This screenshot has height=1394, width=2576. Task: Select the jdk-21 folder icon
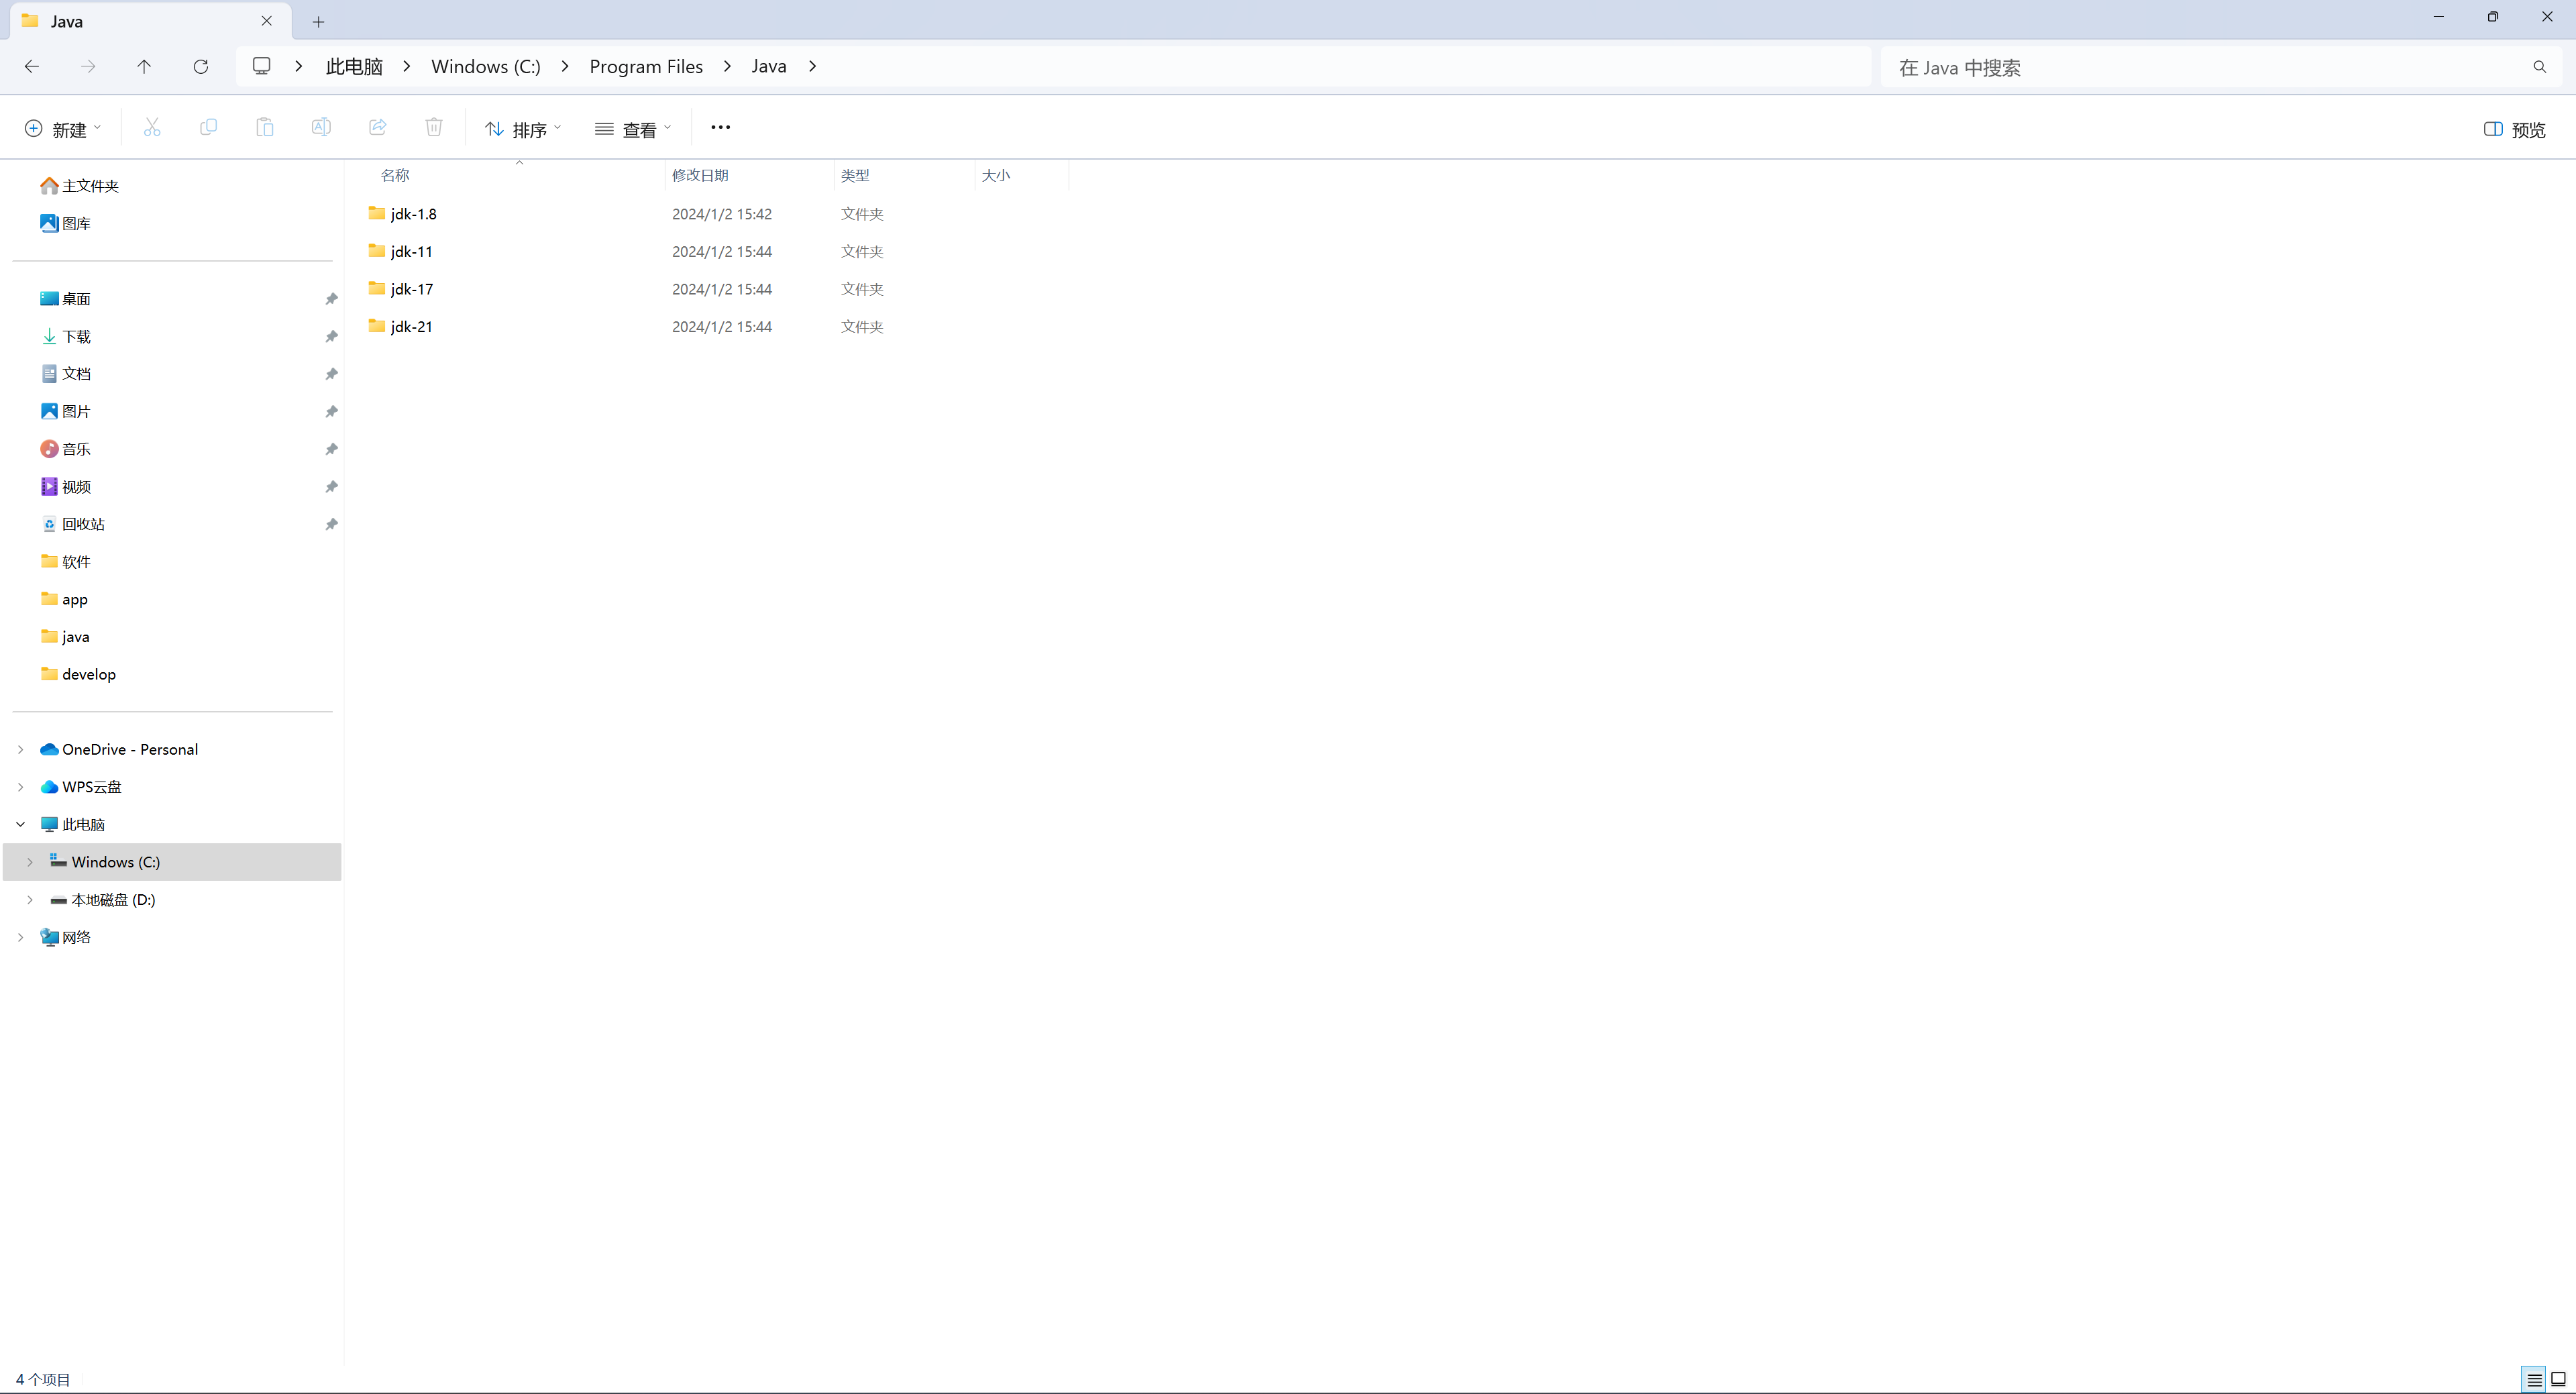click(377, 326)
